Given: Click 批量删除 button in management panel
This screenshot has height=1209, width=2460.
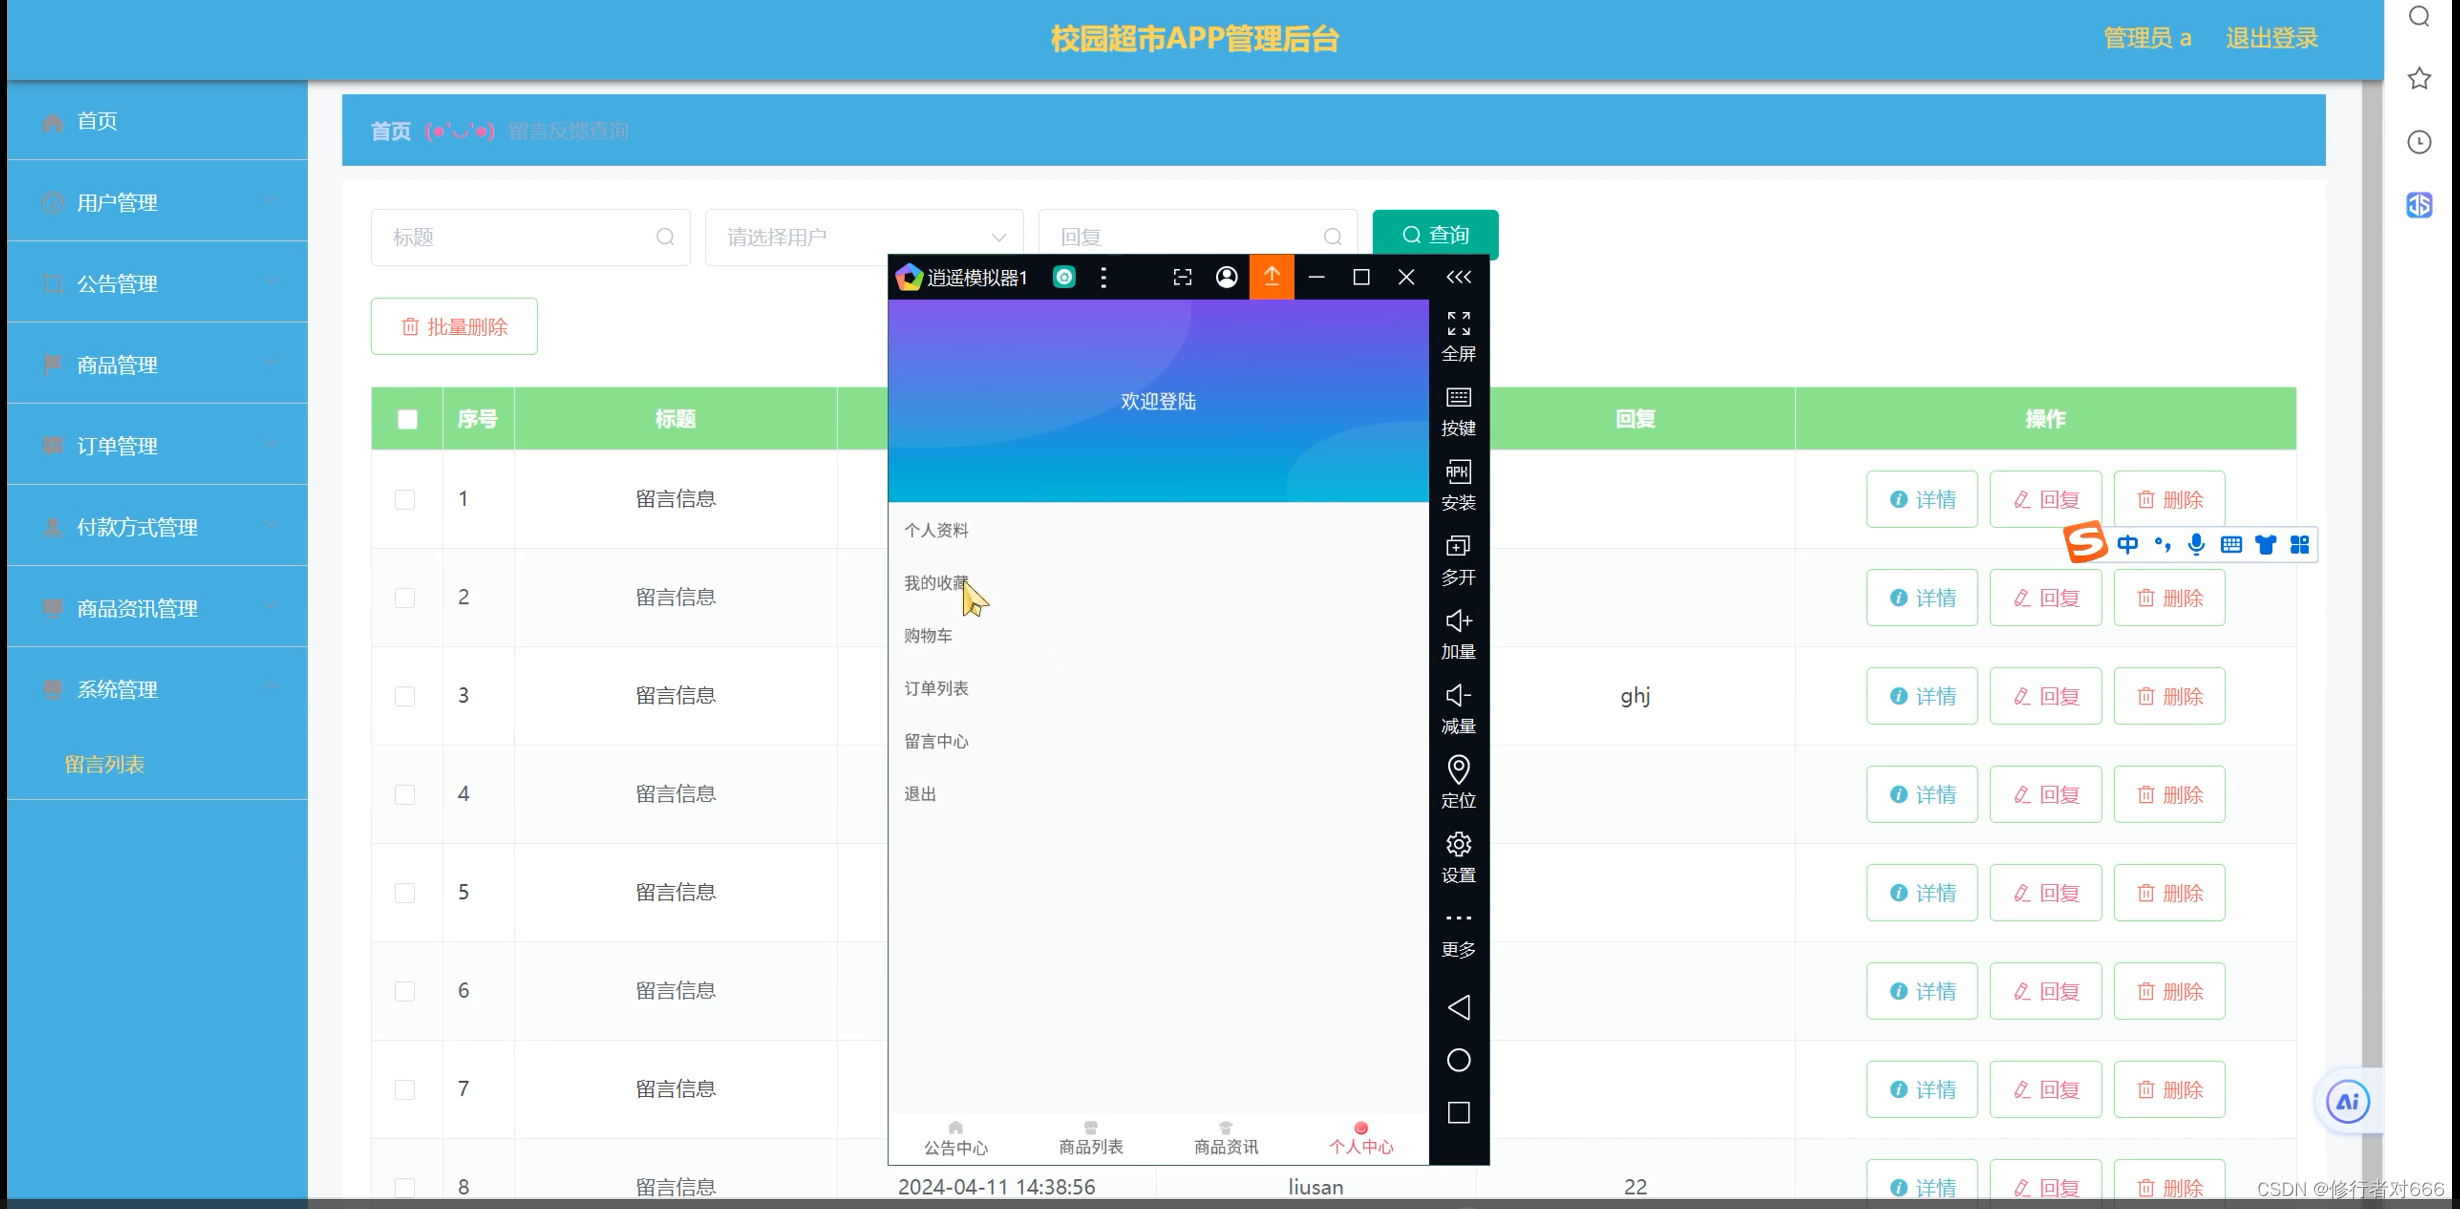Looking at the screenshot, I should 455,326.
